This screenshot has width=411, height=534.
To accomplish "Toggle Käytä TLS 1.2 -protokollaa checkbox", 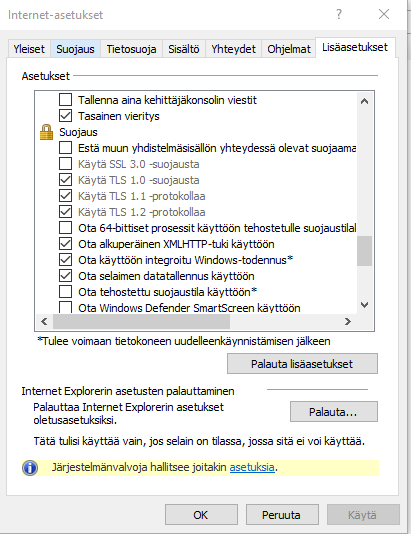I will 65,212.
